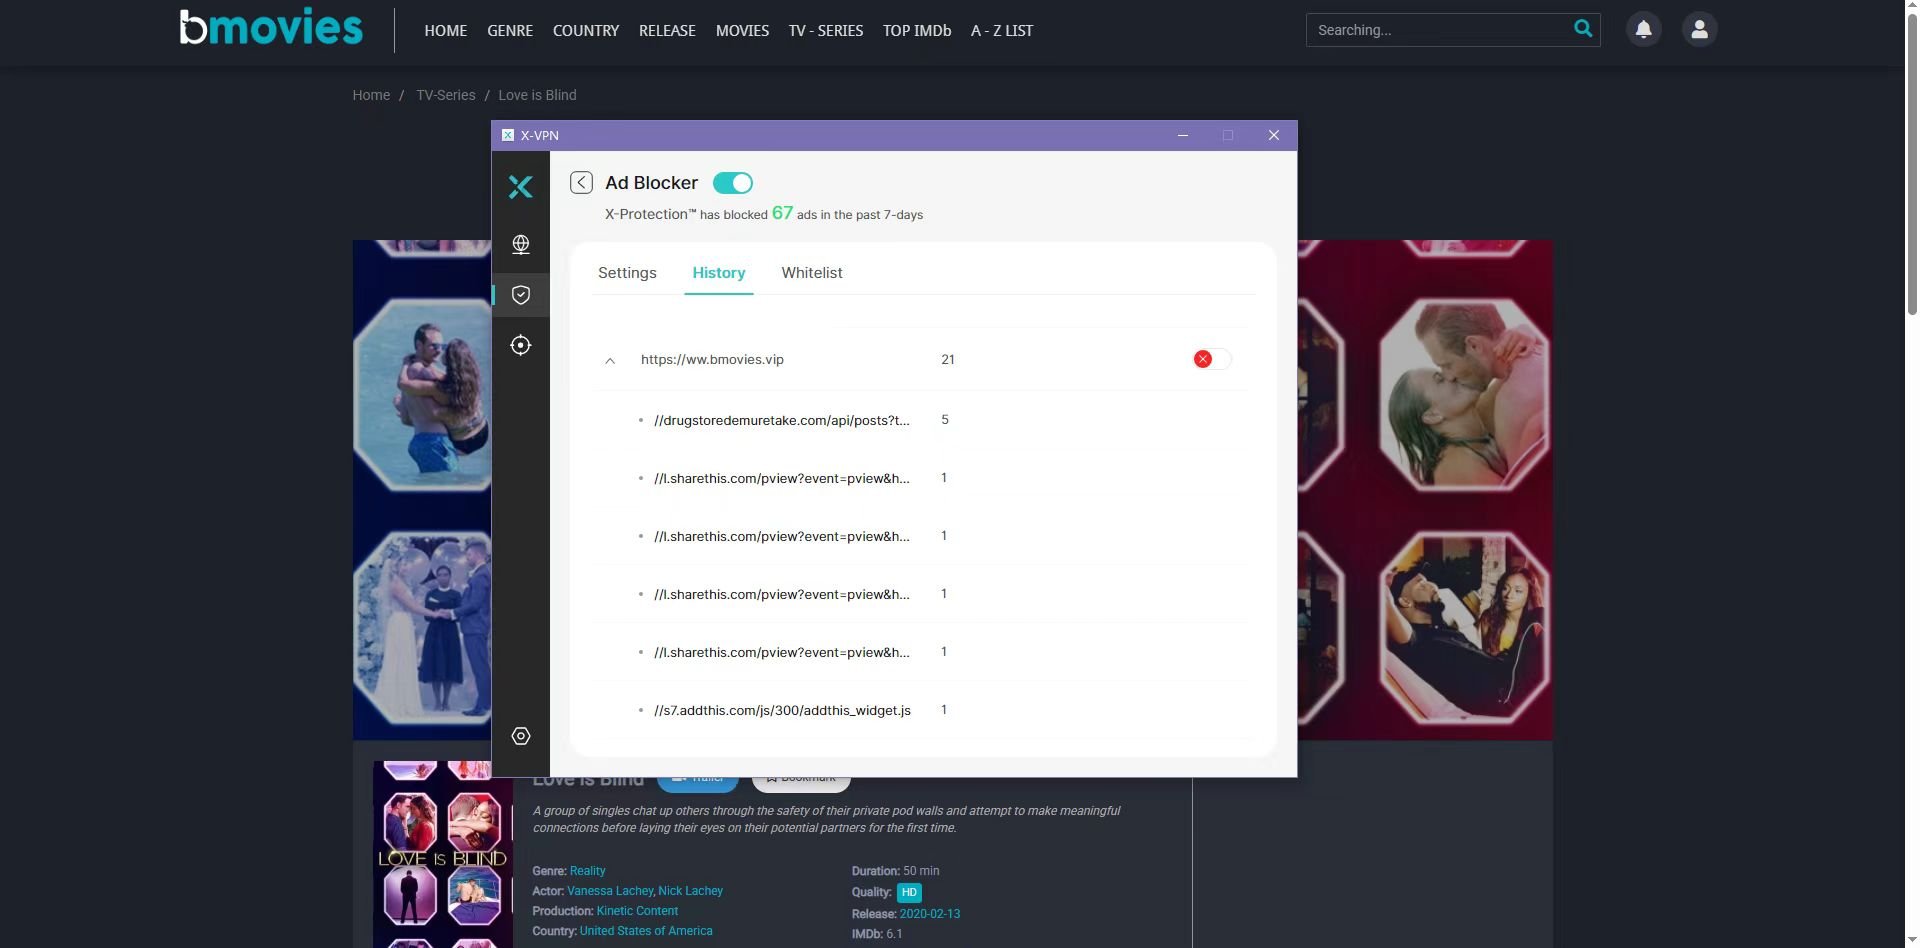Click the blocked count 67 text
The width and height of the screenshot is (1920, 948).
tap(782, 213)
